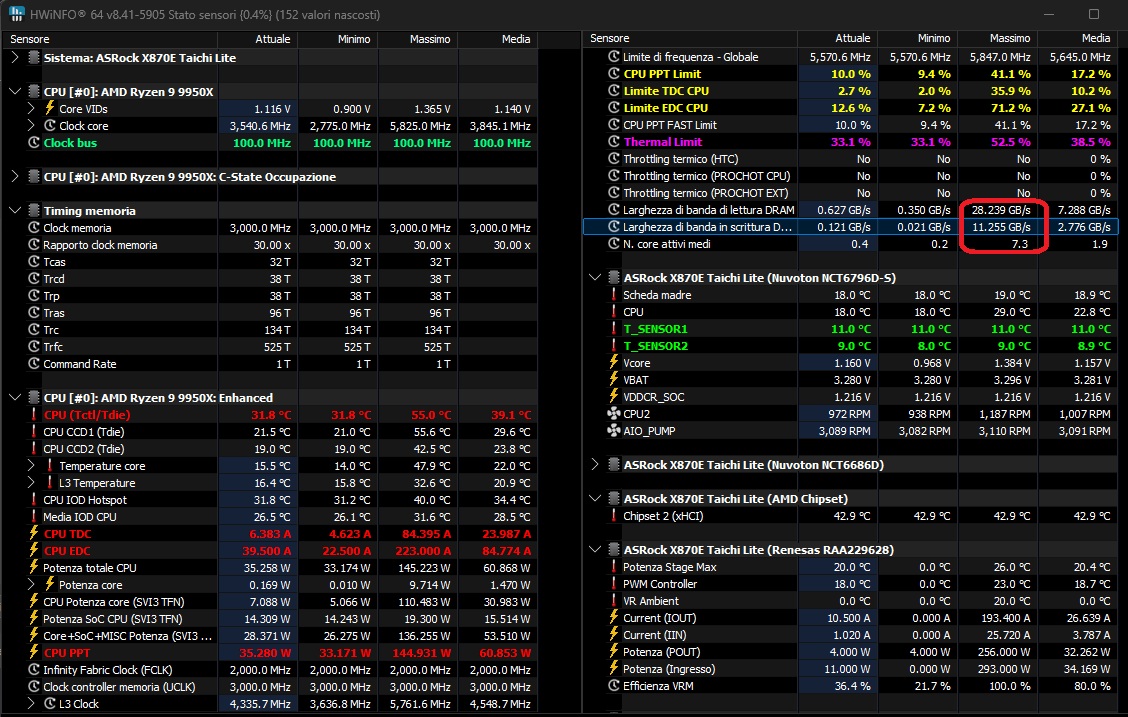Collapse the AMD Ryzen 9 9950X: Enhanced group
1128x717 pixels.
tap(15, 398)
